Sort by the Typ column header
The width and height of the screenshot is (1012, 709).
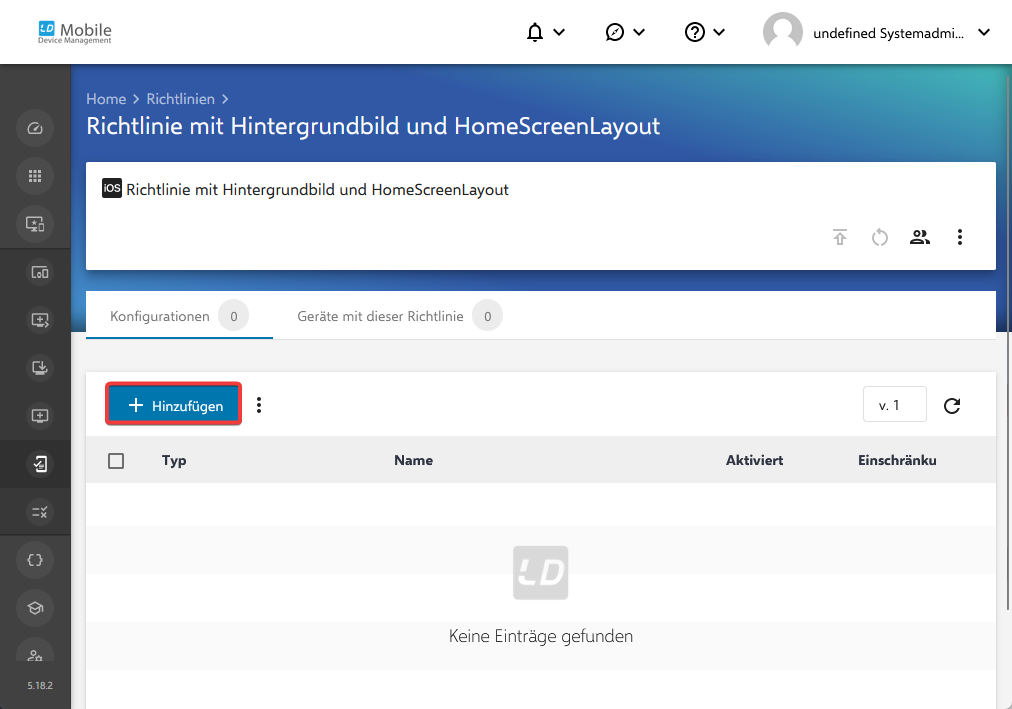click(174, 460)
